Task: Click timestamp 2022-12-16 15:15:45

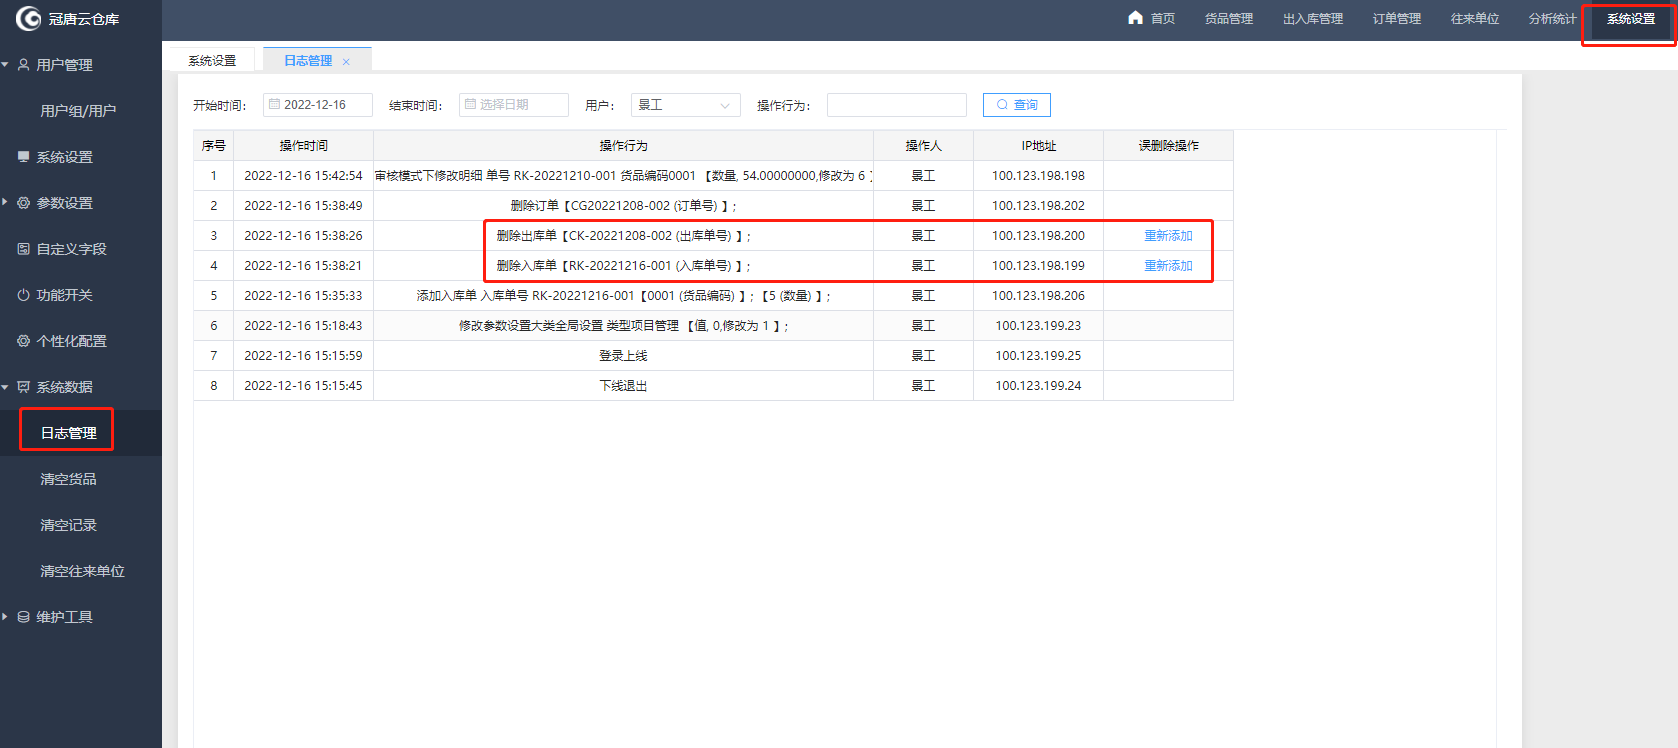Action: coord(303,385)
